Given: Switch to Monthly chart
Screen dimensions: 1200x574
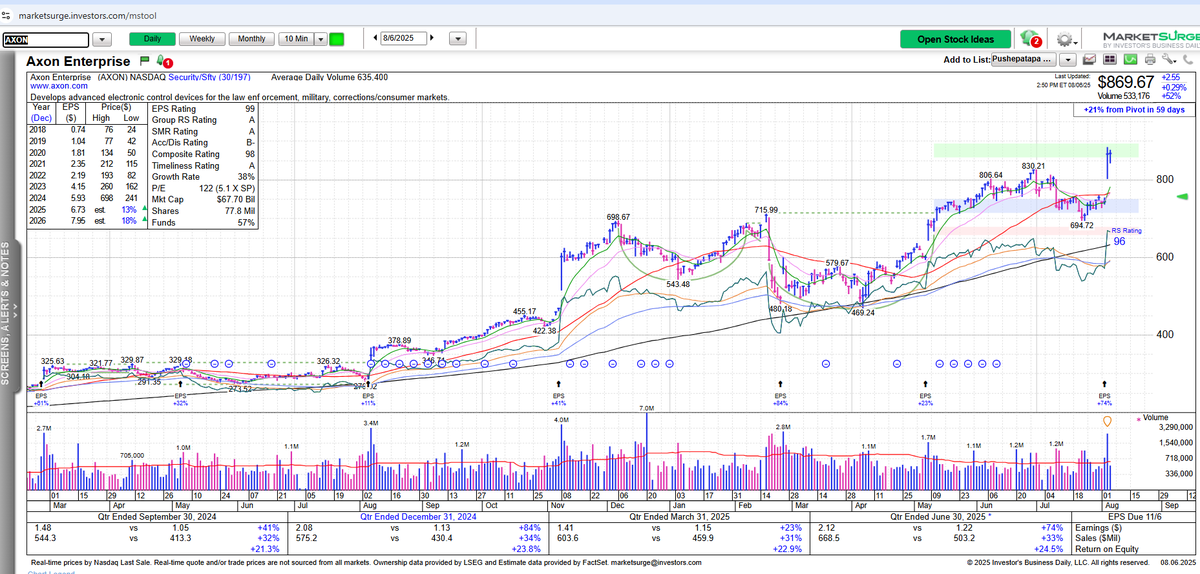Looking at the screenshot, I should (252, 39).
